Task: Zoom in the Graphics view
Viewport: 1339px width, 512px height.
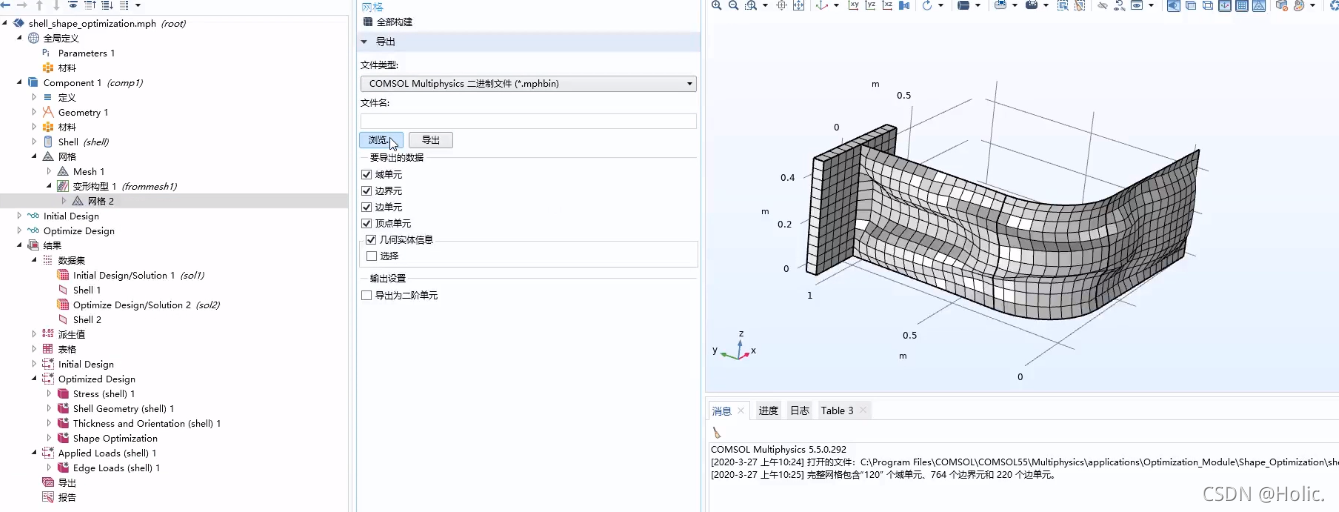Action: tap(716, 5)
